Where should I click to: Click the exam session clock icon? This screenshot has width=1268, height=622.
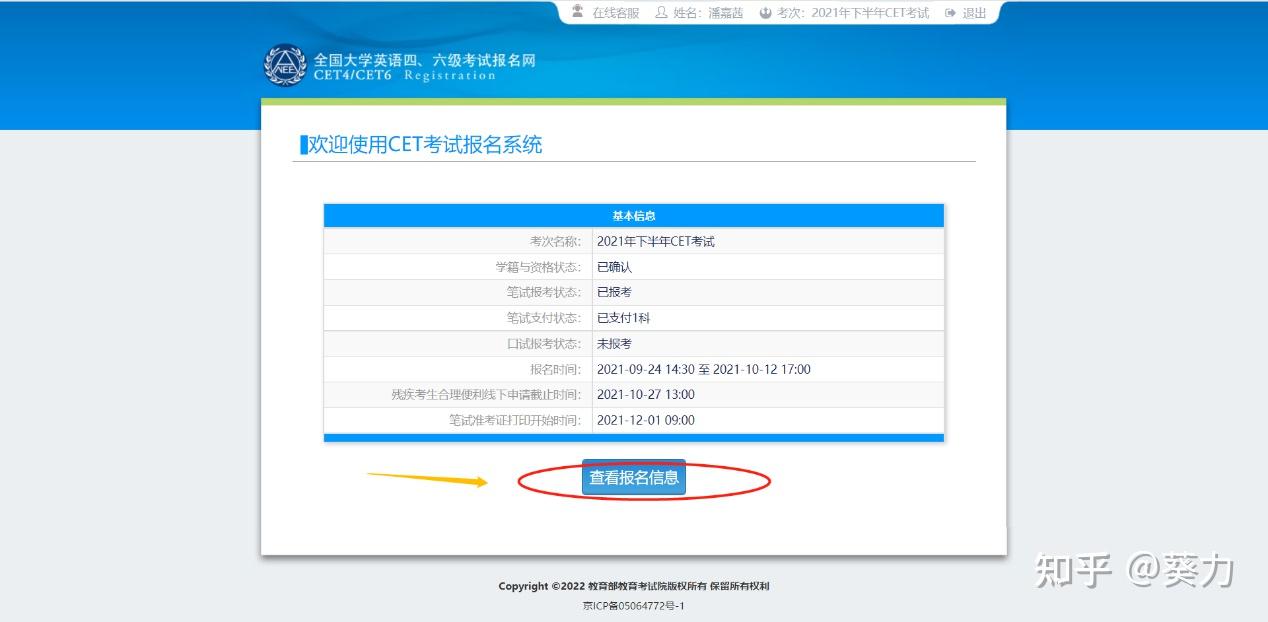click(x=765, y=13)
